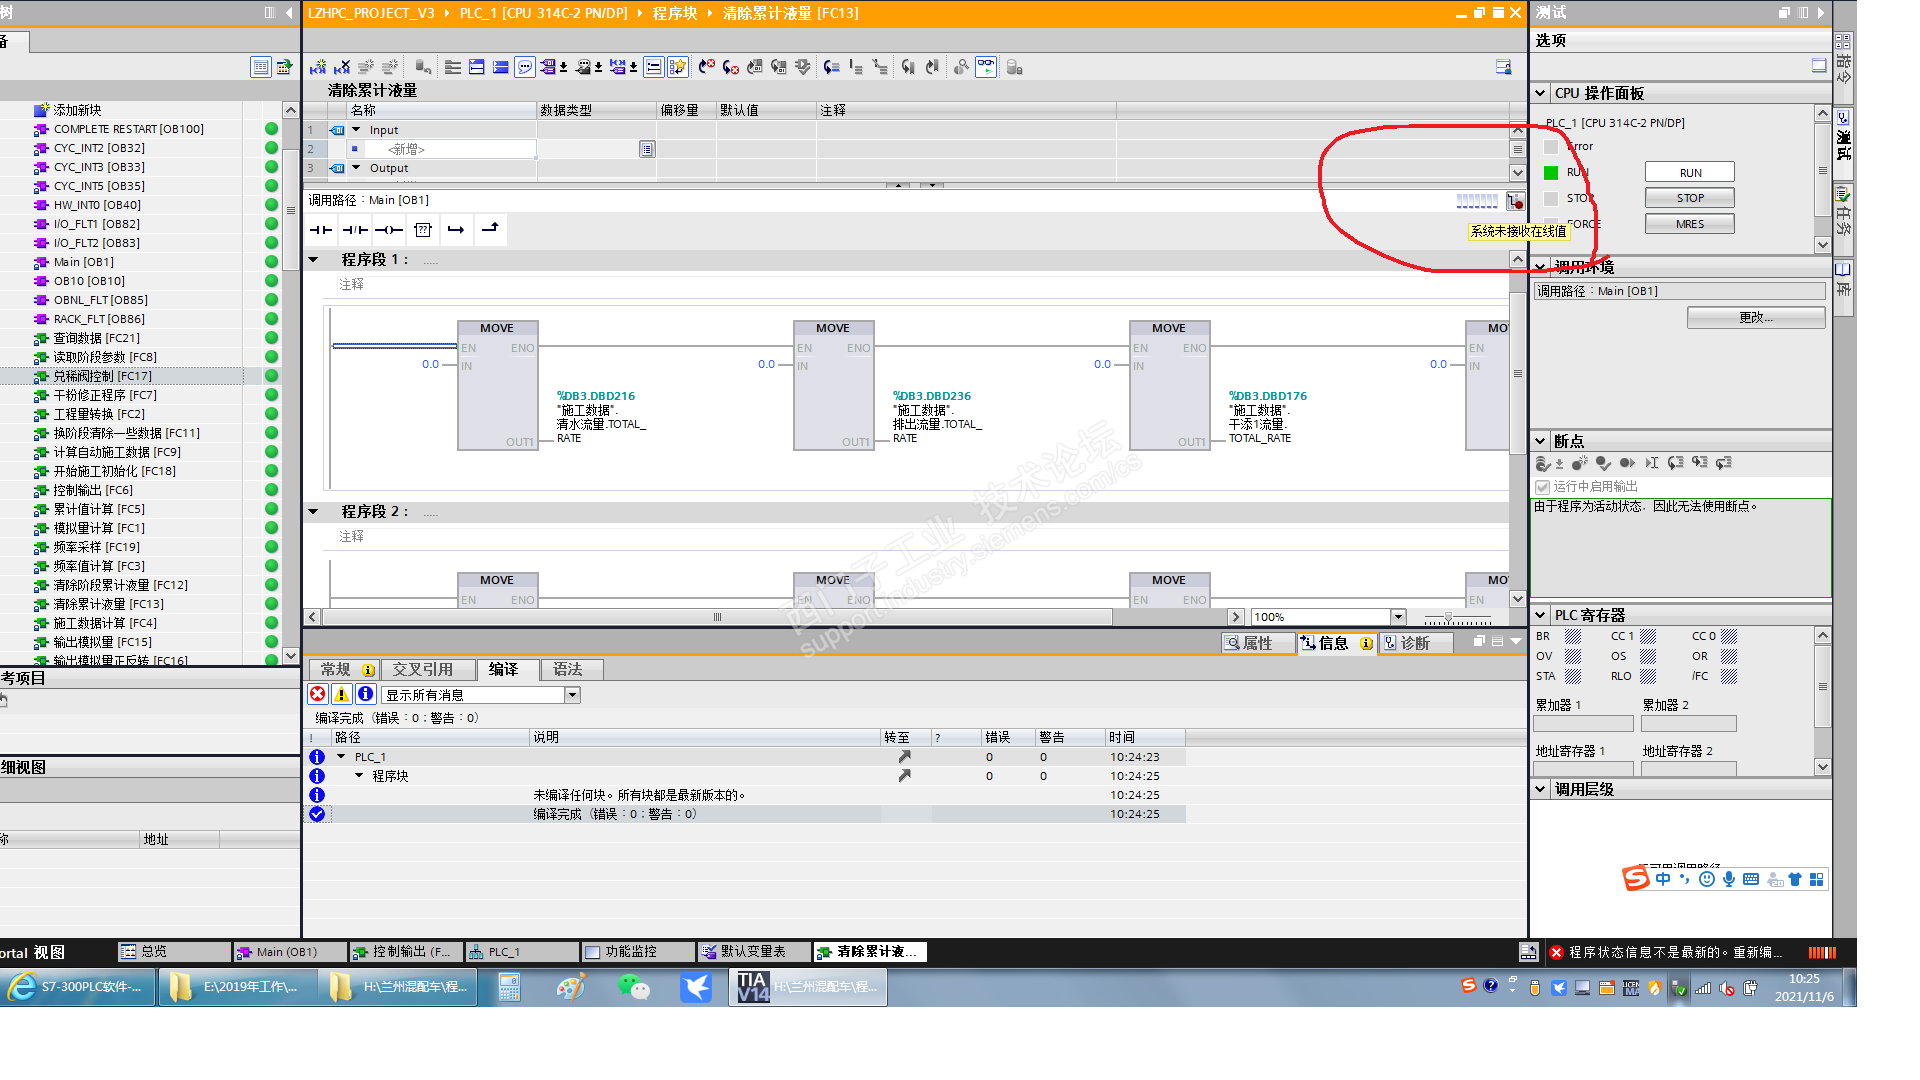Image resolution: width=1920 pixels, height=1080 pixels.
Task: Insert a normally open contact
Action: [321, 230]
